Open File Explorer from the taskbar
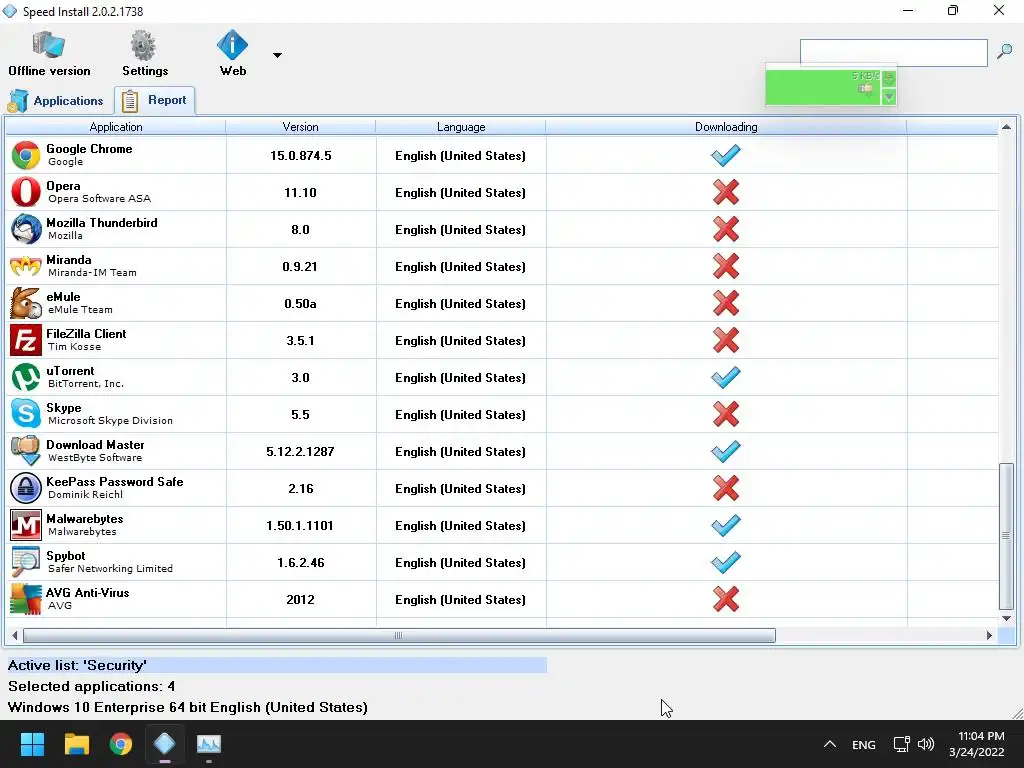Screen dimensions: 1024x768 point(76,744)
